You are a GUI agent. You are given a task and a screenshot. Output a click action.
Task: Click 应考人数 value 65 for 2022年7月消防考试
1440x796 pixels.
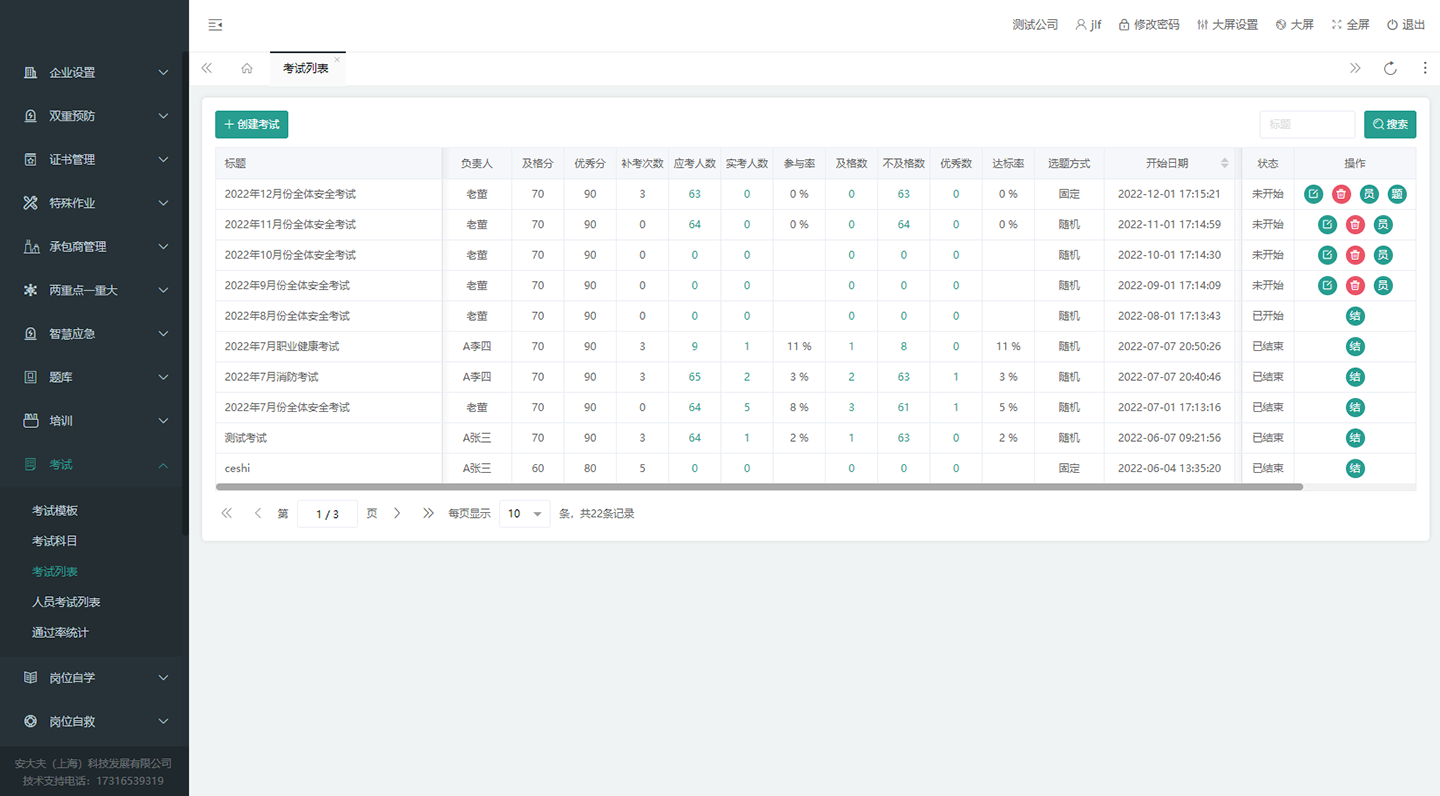click(695, 377)
